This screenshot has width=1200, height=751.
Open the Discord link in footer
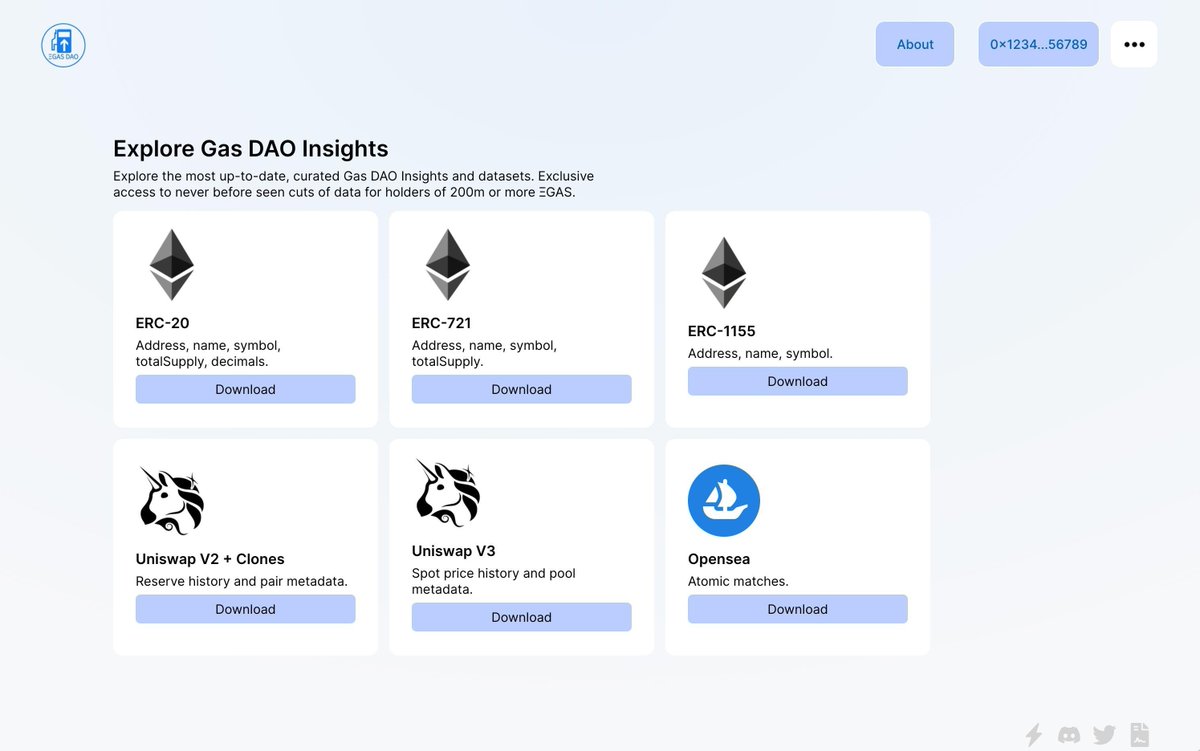point(1069,735)
